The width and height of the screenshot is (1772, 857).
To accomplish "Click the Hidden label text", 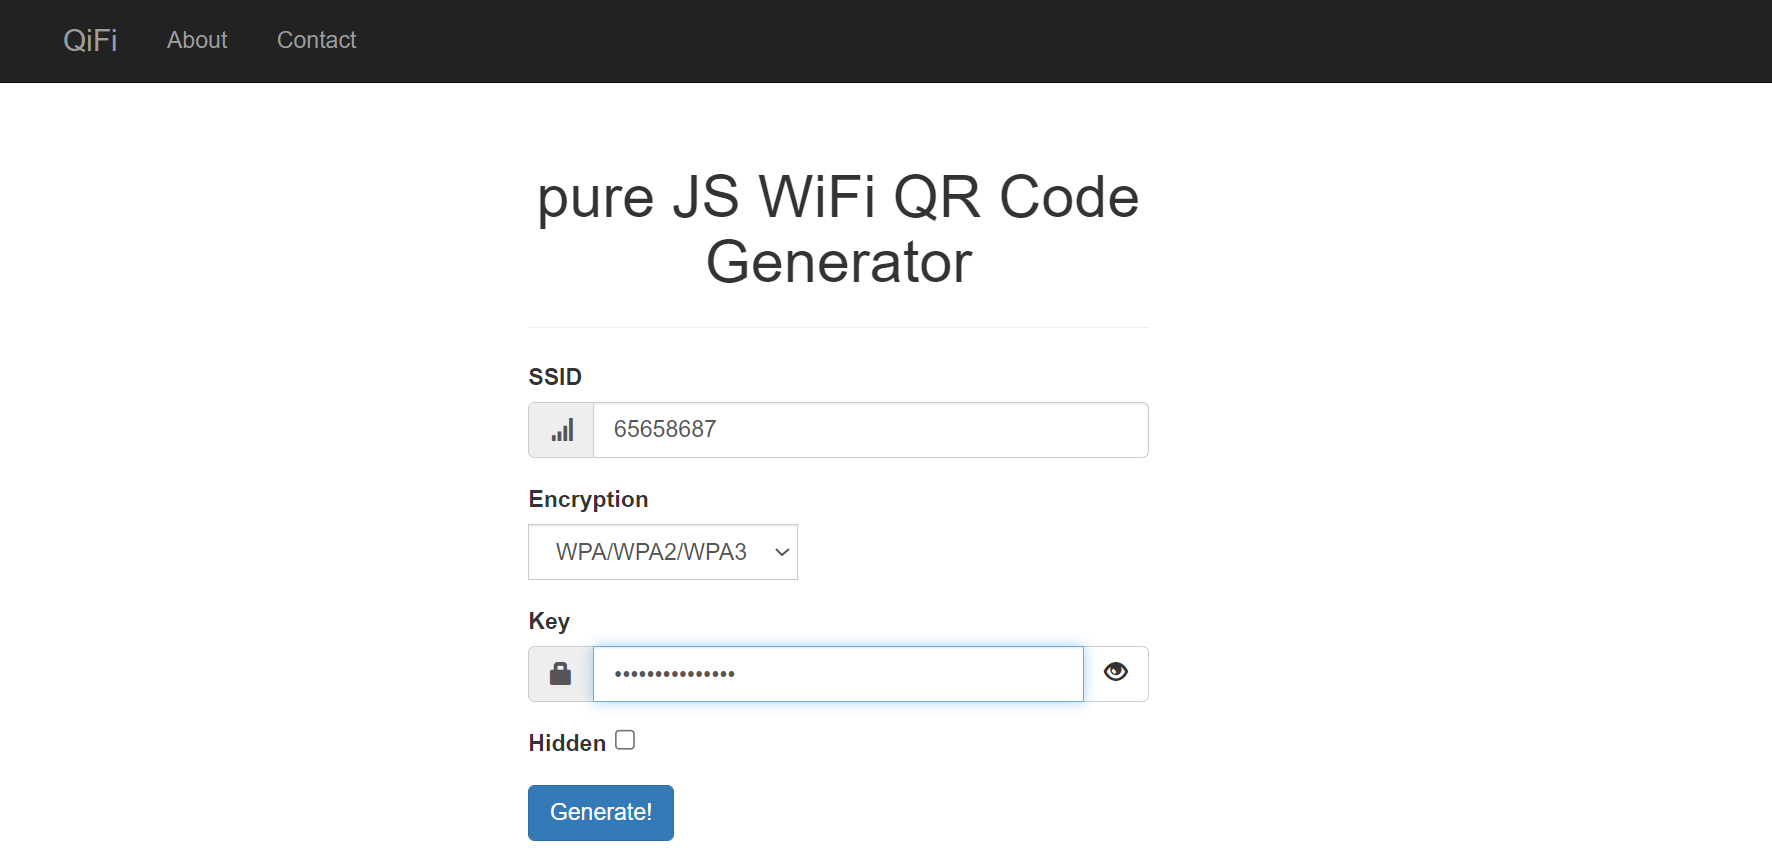I will coord(567,743).
